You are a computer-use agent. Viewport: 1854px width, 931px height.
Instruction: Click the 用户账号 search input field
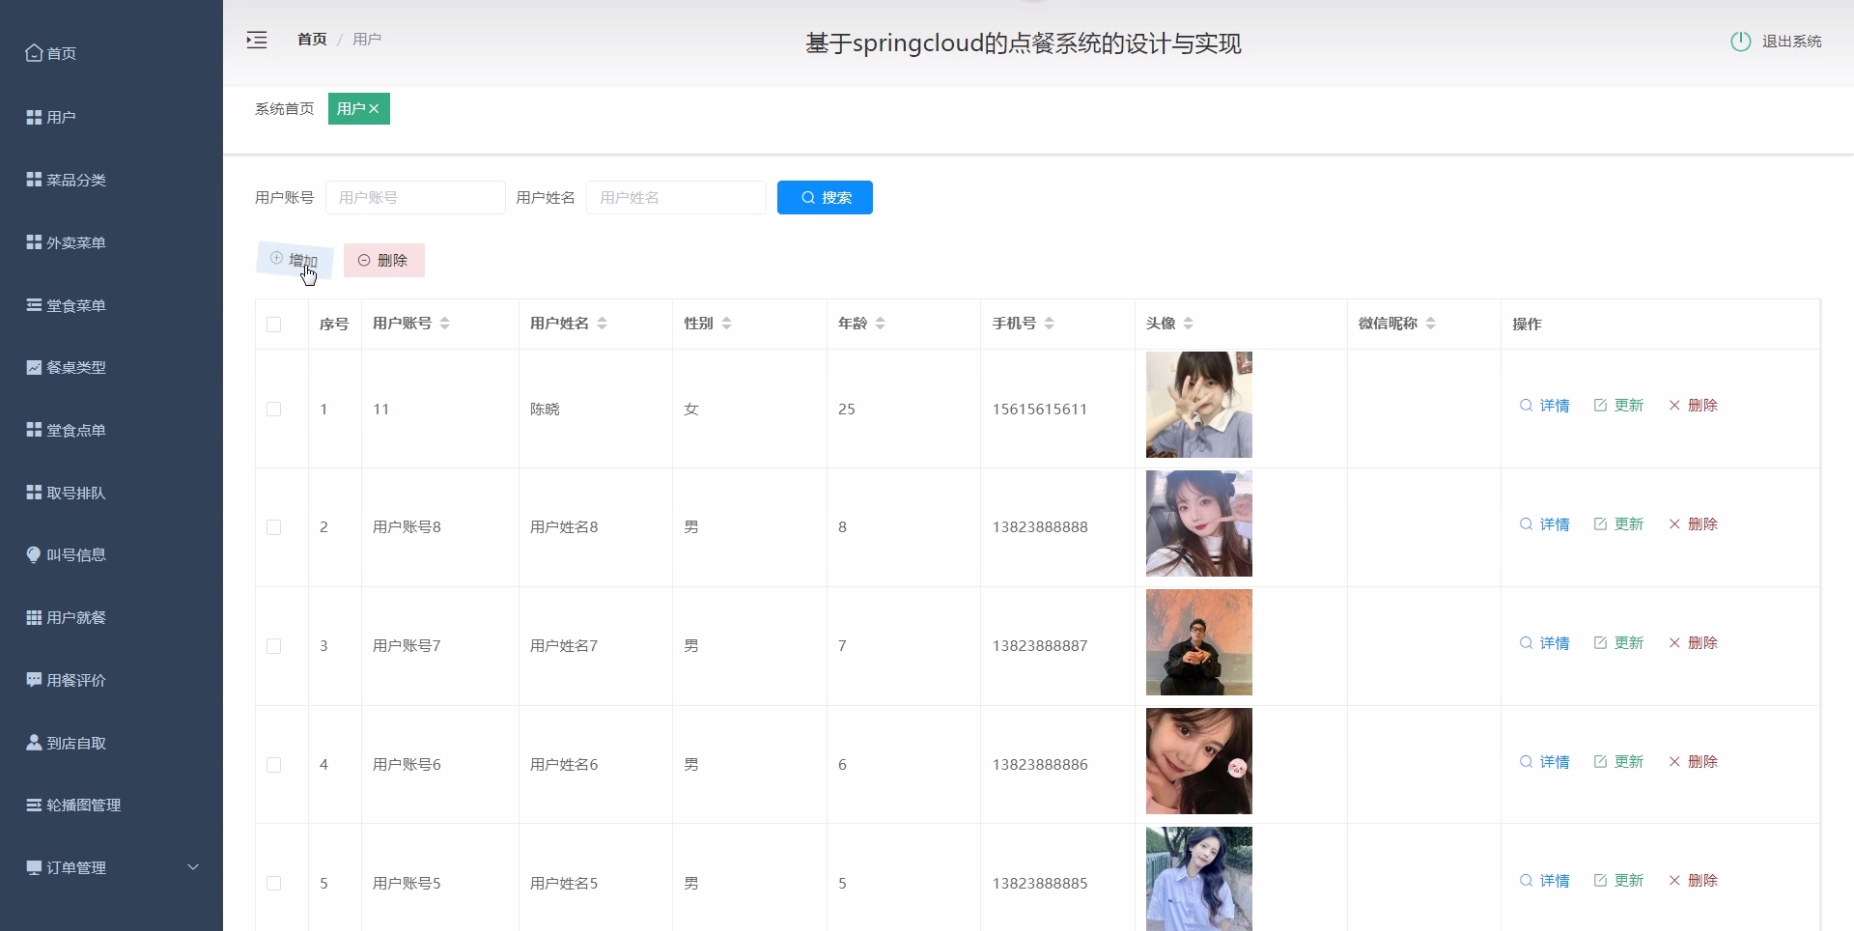point(415,198)
